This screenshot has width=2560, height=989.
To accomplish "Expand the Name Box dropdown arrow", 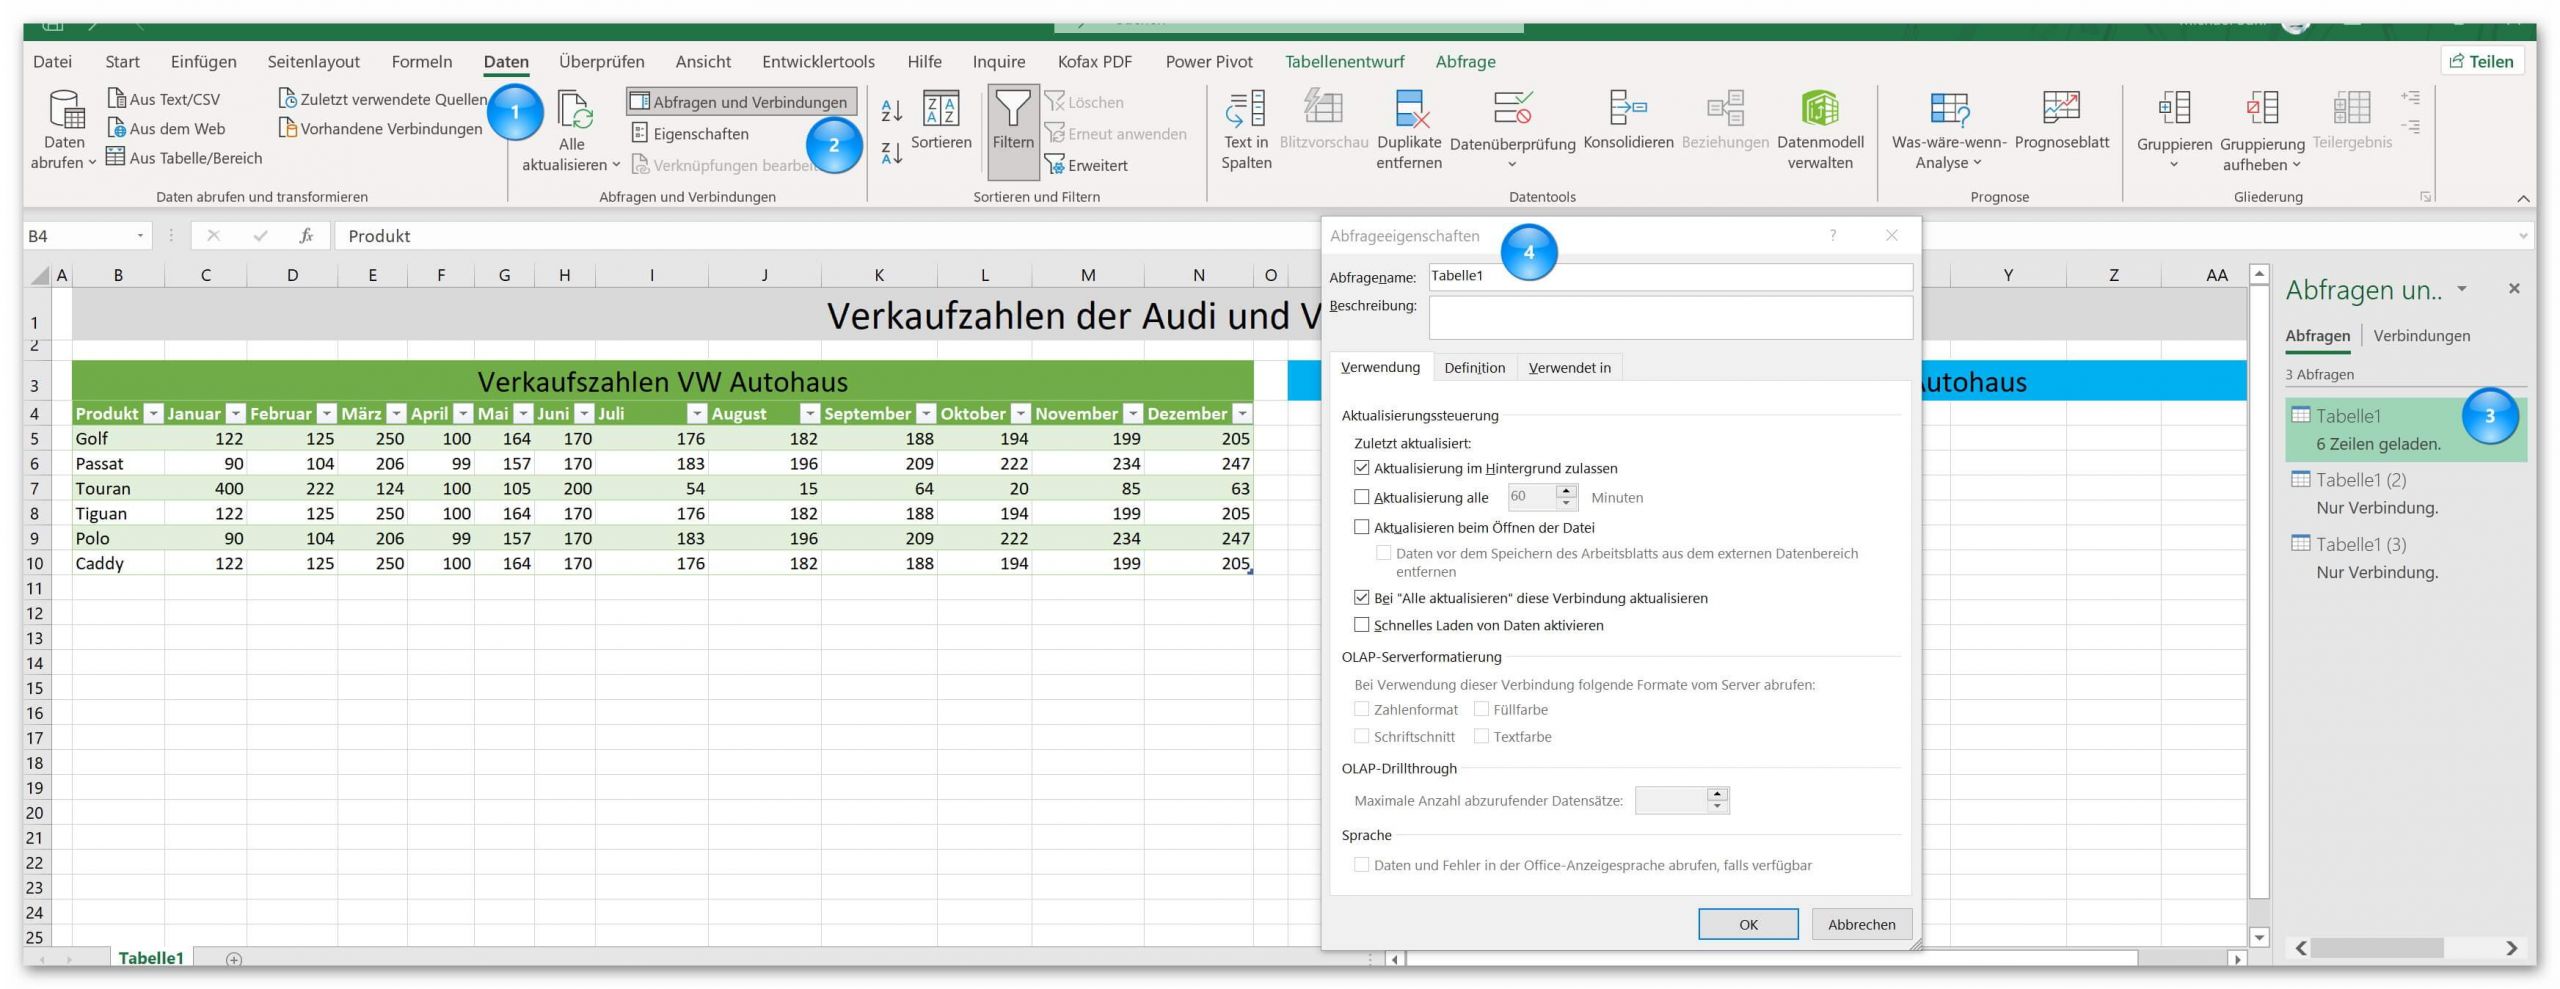I will 140,236.
